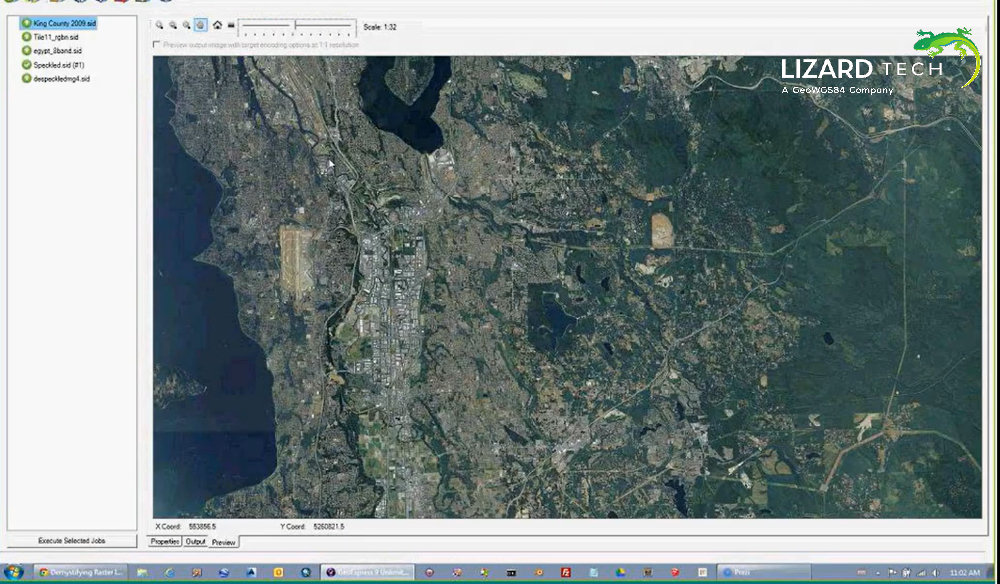
Task: Click the green status icon of despeckledmg4.sid
Action: tap(26, 78)
